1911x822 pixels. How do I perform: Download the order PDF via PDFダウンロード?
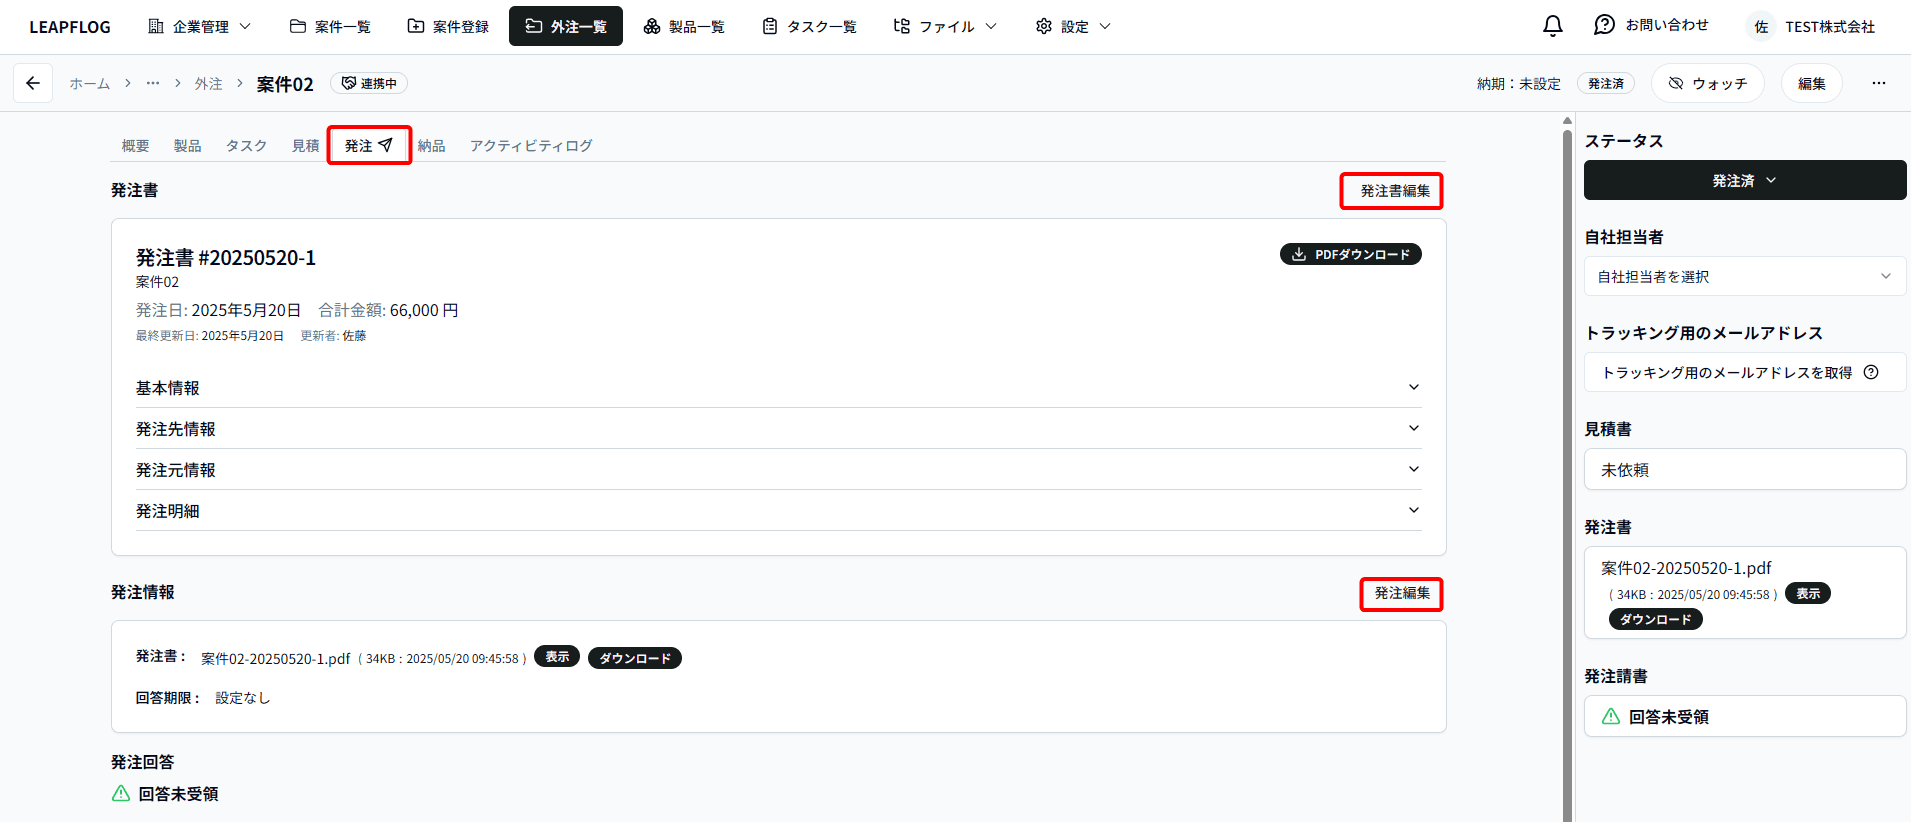pos(1350,254)
